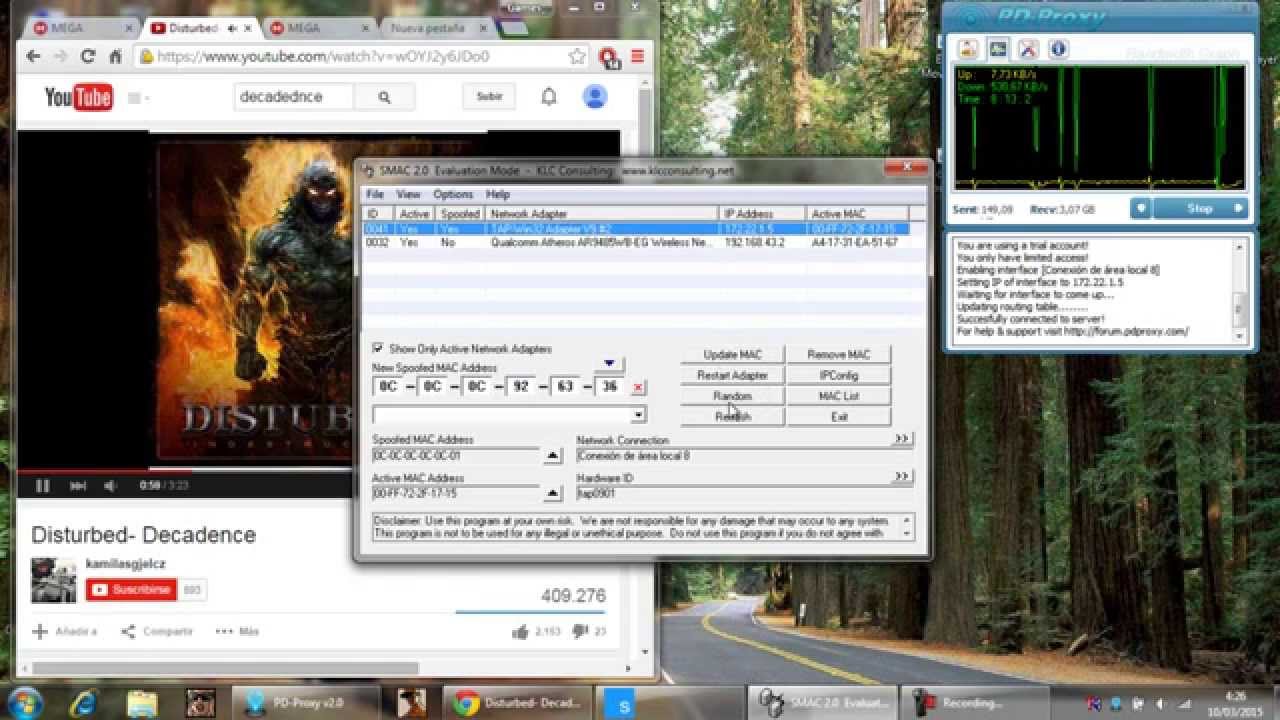1280x720 pixels.
Task: Open the Windows Start button
Action: coord(24,702)
